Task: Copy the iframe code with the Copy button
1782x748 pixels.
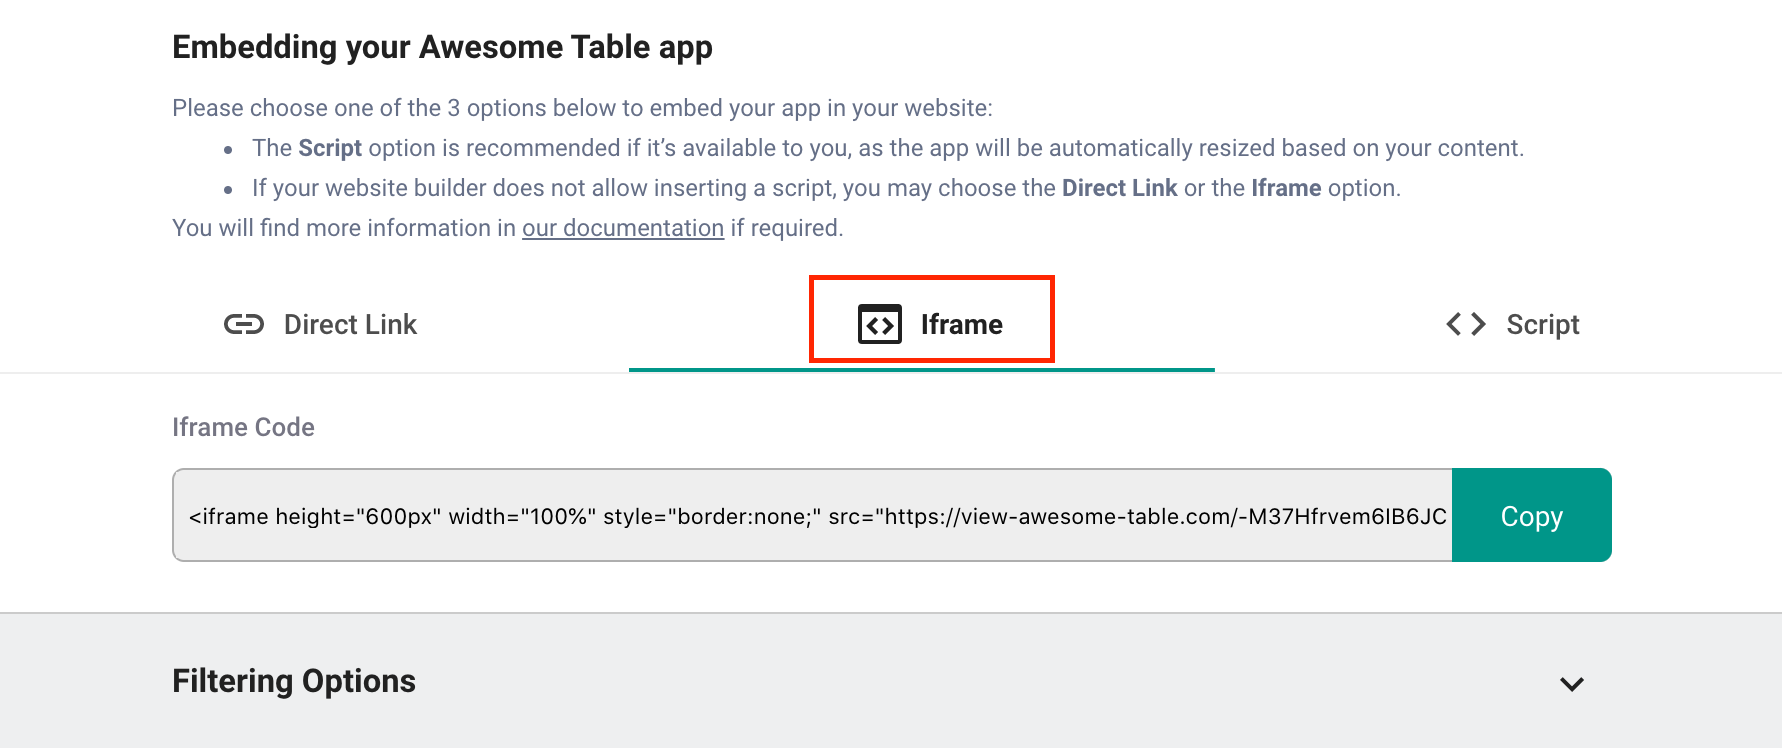Action: 1531,515
